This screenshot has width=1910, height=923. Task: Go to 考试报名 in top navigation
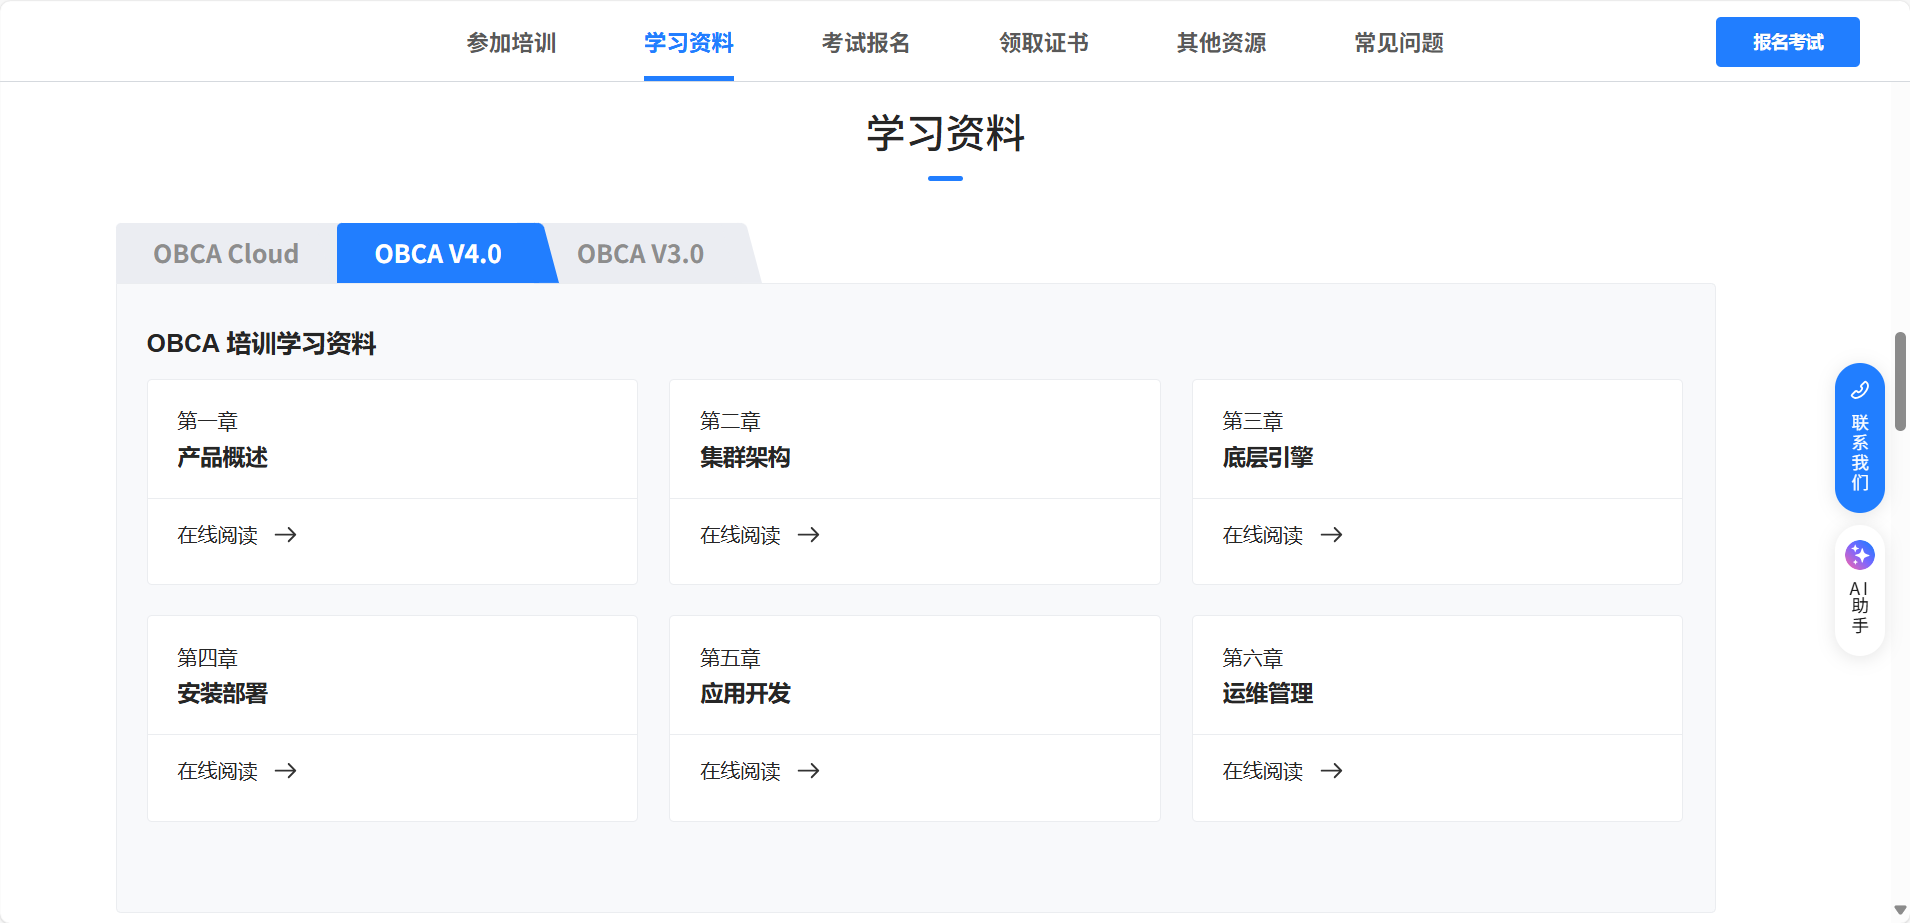click(x=866, y=43)
